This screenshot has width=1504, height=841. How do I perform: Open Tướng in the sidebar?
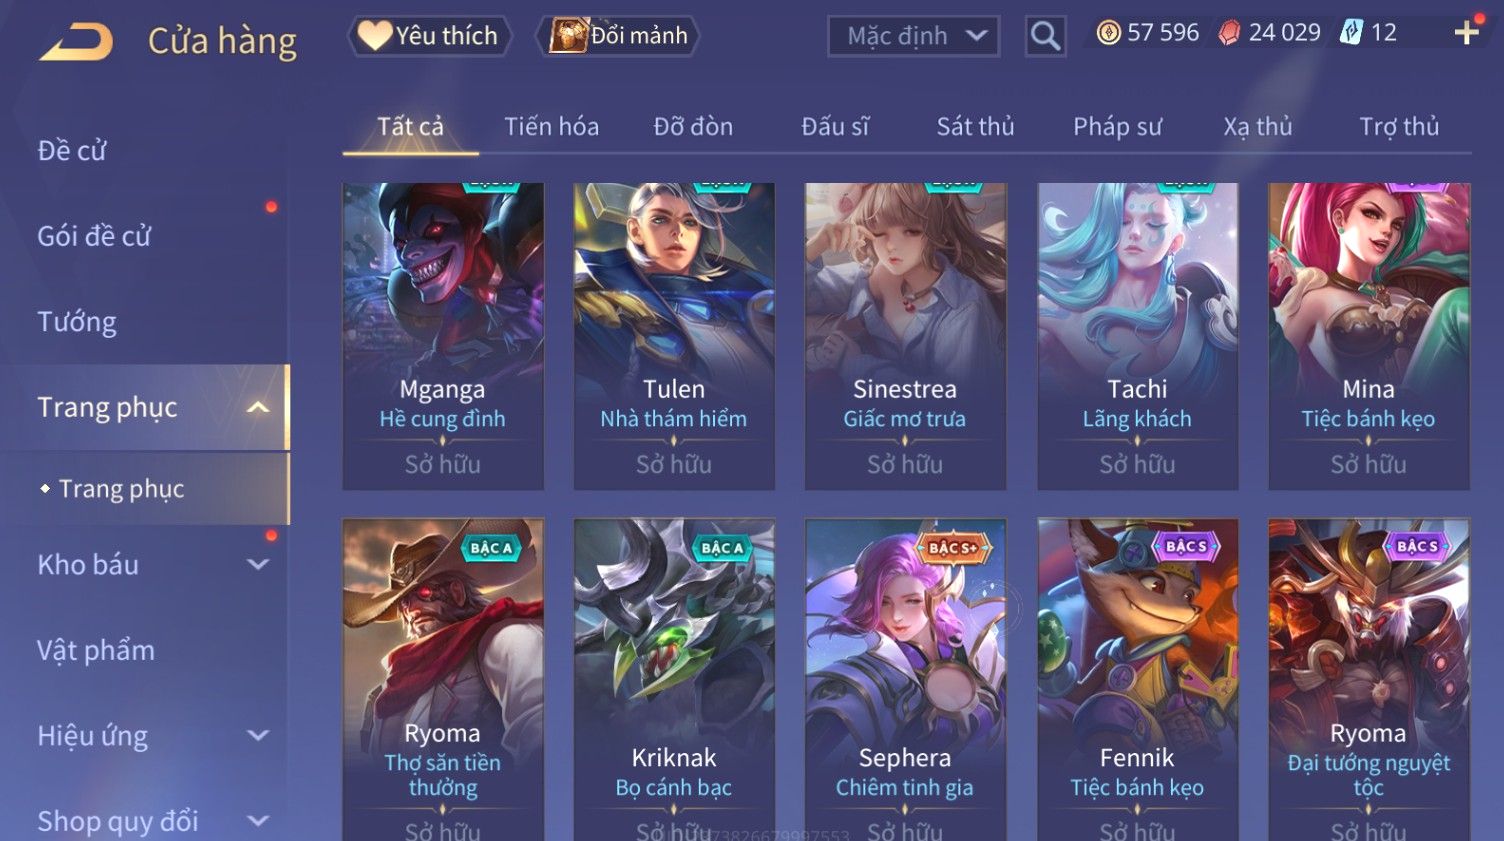pos(77,322)
